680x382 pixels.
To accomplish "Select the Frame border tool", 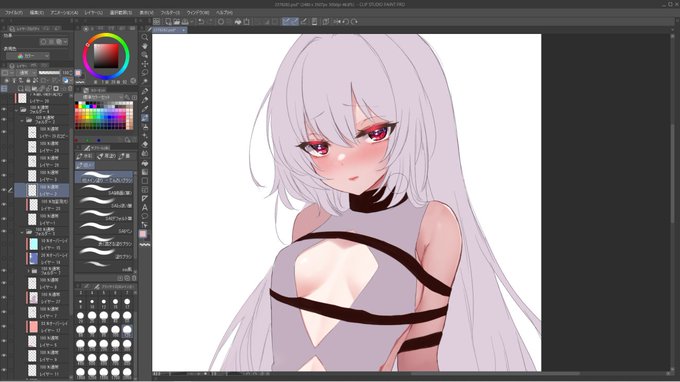I will (x=145, y=190).
